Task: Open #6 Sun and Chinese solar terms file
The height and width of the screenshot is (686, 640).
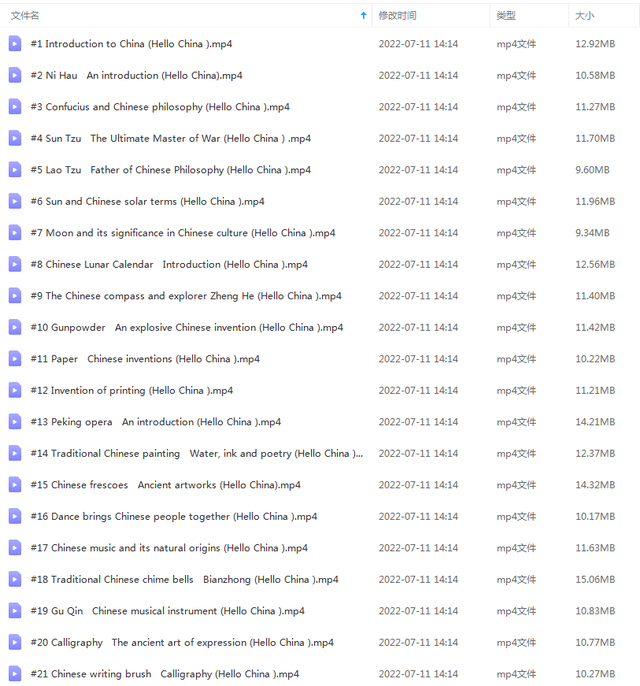Action: (x=147, y=201)
